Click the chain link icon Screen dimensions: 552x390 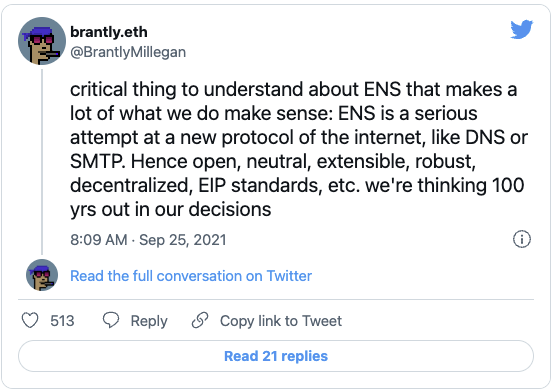[x=200, y=321]
